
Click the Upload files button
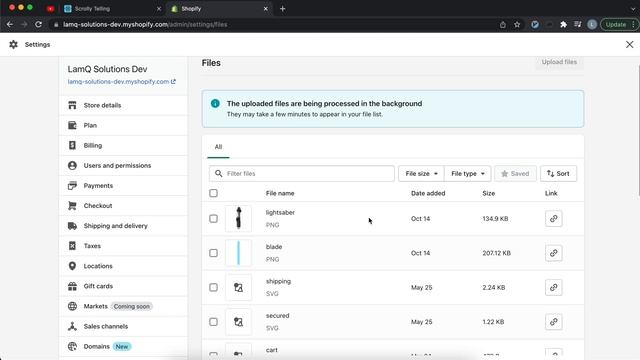559,62
